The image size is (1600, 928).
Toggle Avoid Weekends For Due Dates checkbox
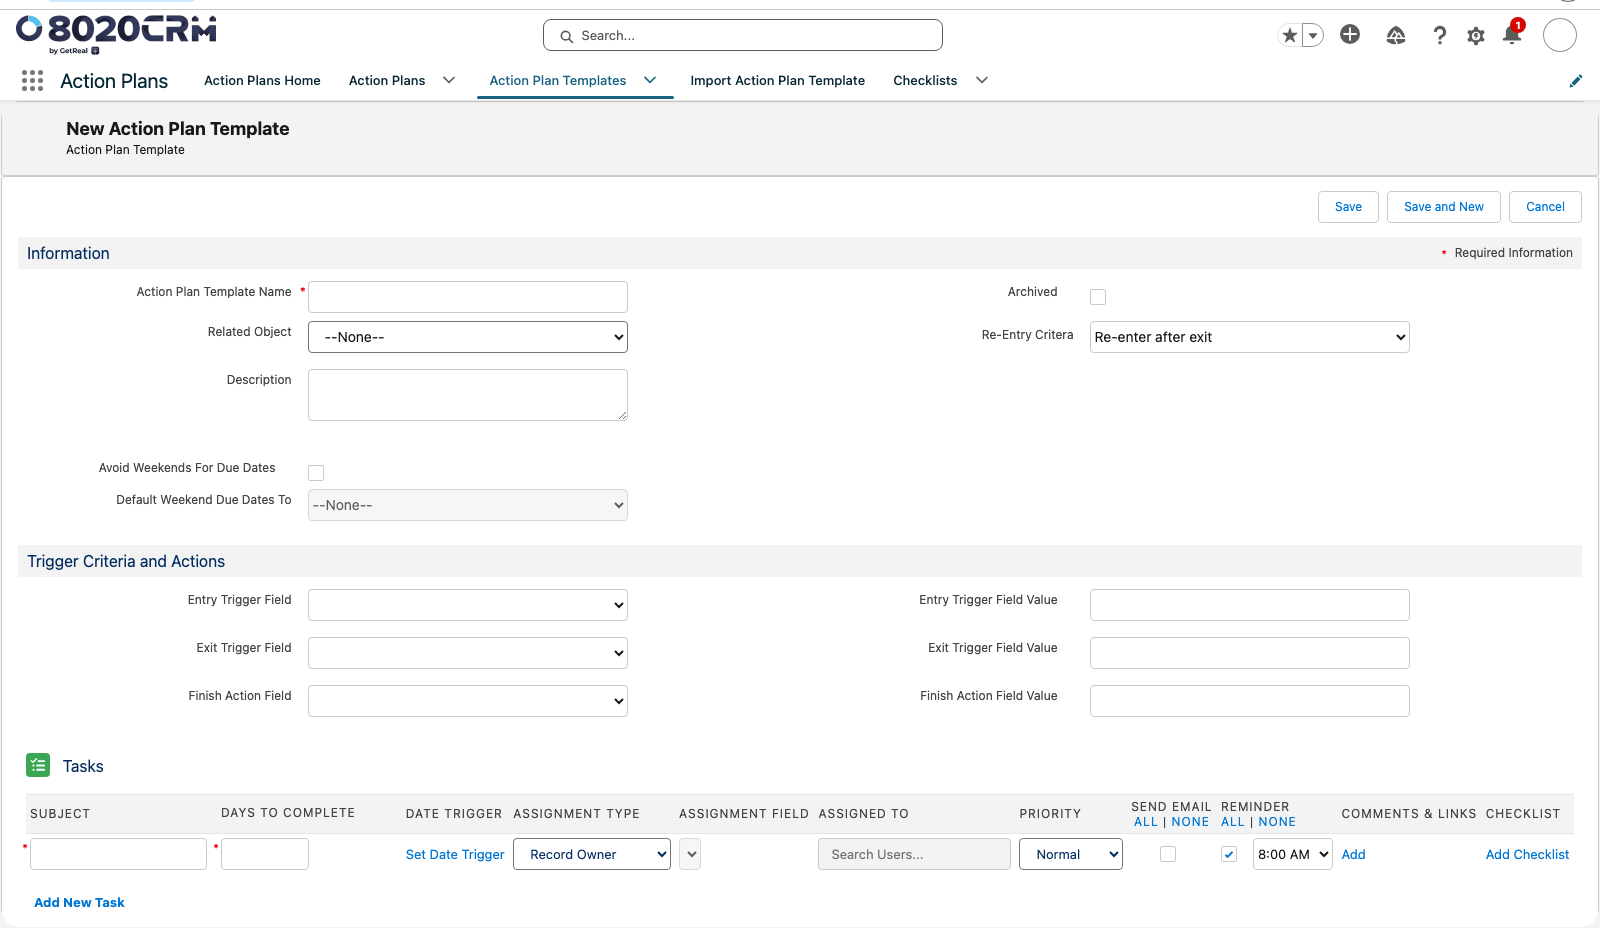click(x=316, y=473)
